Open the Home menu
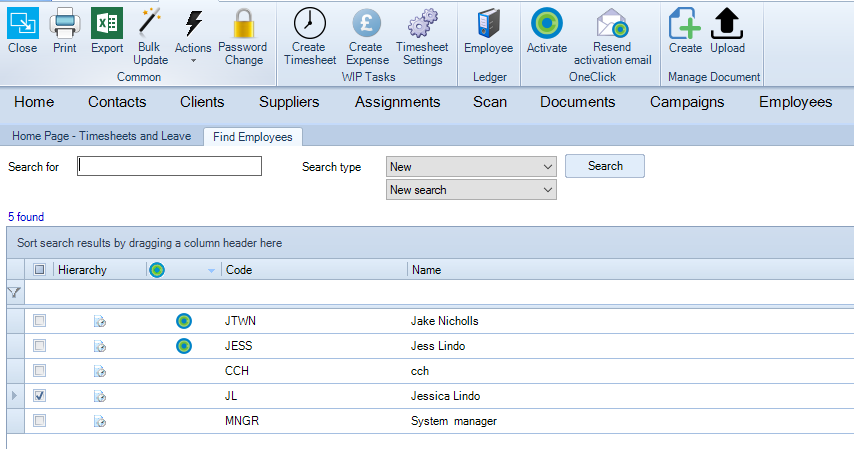 click(34, 102)
